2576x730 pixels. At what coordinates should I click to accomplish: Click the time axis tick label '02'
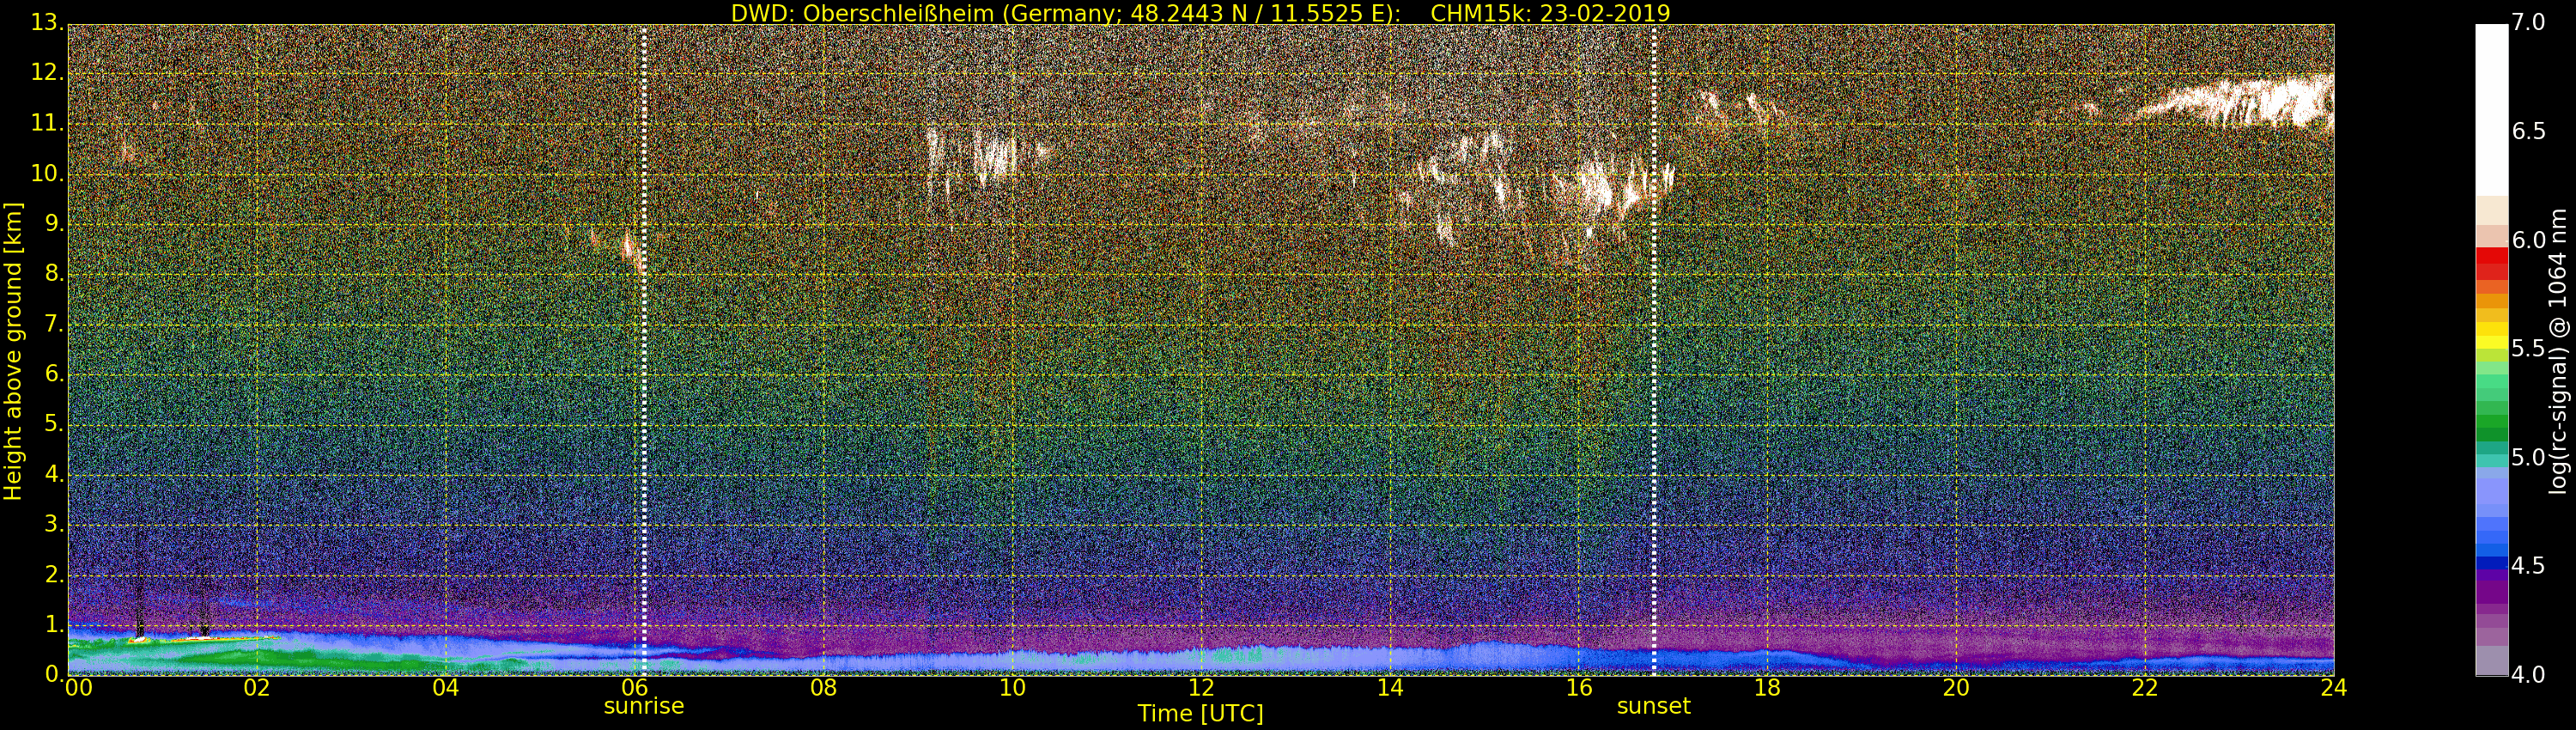(x=257, y=688)
